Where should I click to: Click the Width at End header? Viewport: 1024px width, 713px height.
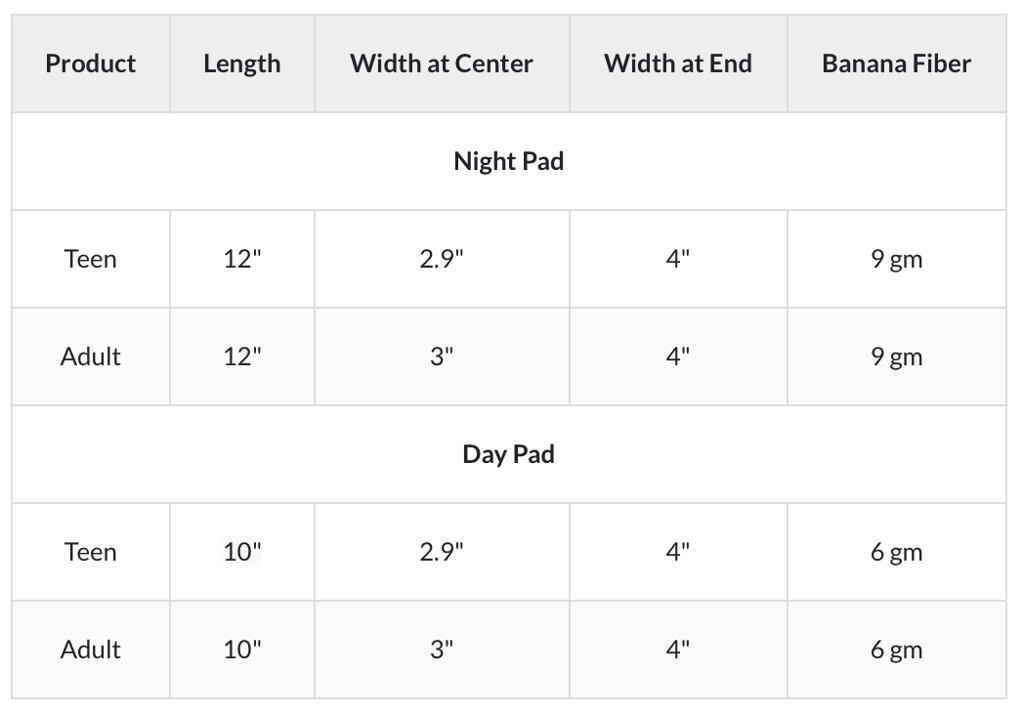pyautogui.click(x=677, y=64)
